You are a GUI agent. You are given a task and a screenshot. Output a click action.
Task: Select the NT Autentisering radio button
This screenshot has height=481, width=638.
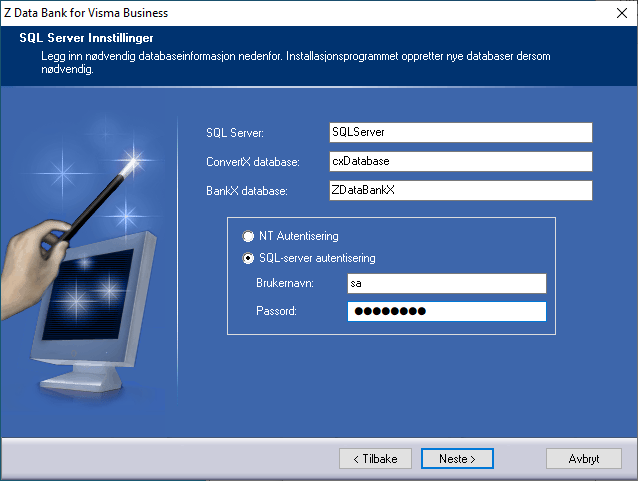249,237
